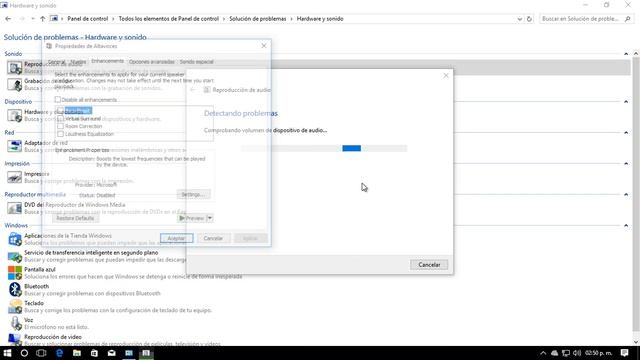Open the Store icon on the taskbar
Viewport: 640px width, 360px height.
tap(94, 353)
